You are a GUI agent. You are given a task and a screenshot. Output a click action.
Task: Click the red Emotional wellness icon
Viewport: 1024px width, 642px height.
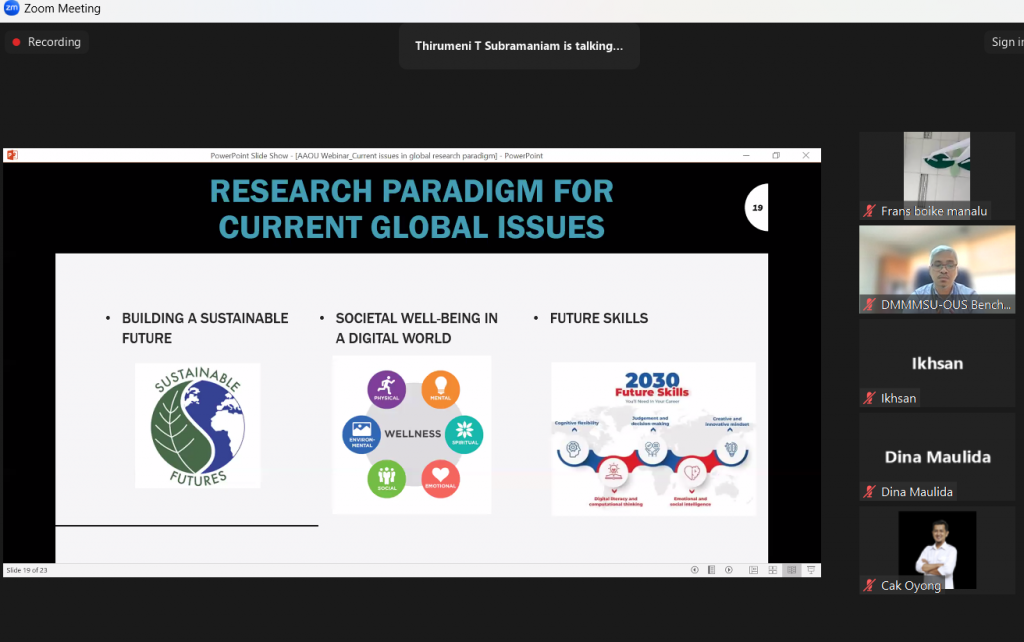[441, 479]
